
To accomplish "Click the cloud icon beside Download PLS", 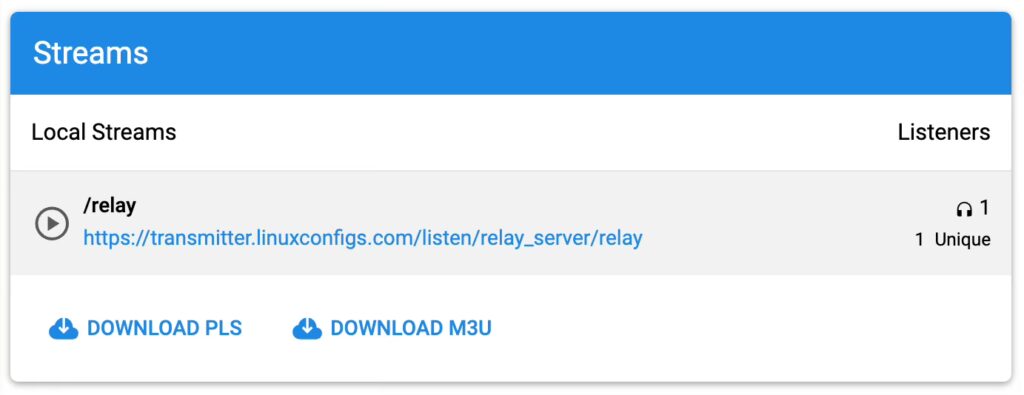I will pos(63,328).
